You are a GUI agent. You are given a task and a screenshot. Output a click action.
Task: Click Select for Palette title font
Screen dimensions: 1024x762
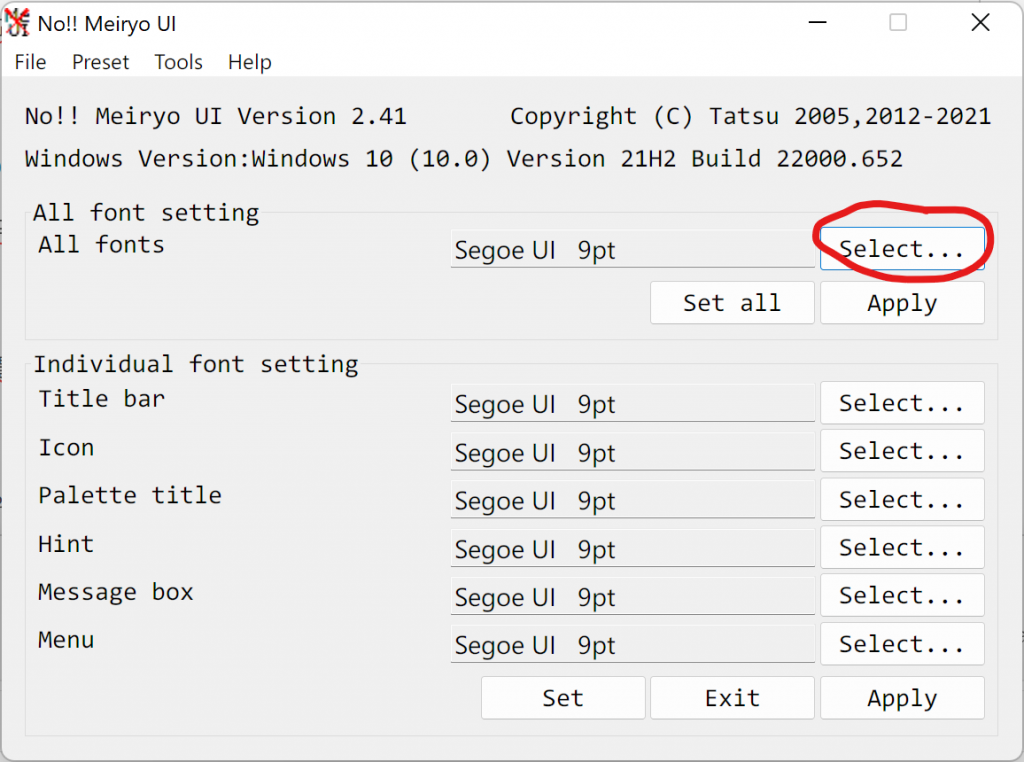point(902,500)
